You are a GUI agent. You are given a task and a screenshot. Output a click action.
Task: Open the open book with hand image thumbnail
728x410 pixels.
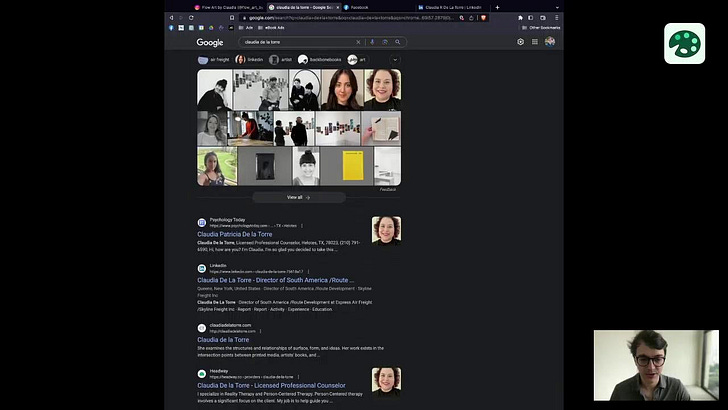(381, 128)
